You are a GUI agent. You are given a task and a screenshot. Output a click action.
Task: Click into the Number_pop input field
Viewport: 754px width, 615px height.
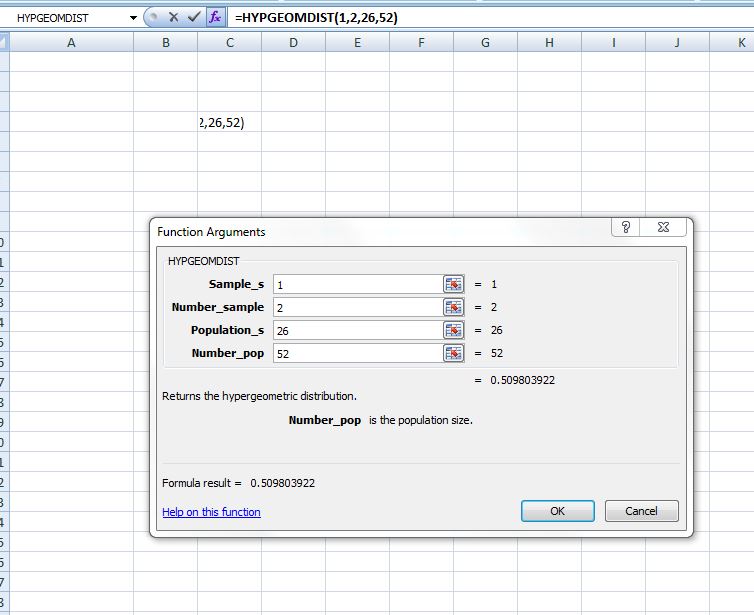[355, 353]
